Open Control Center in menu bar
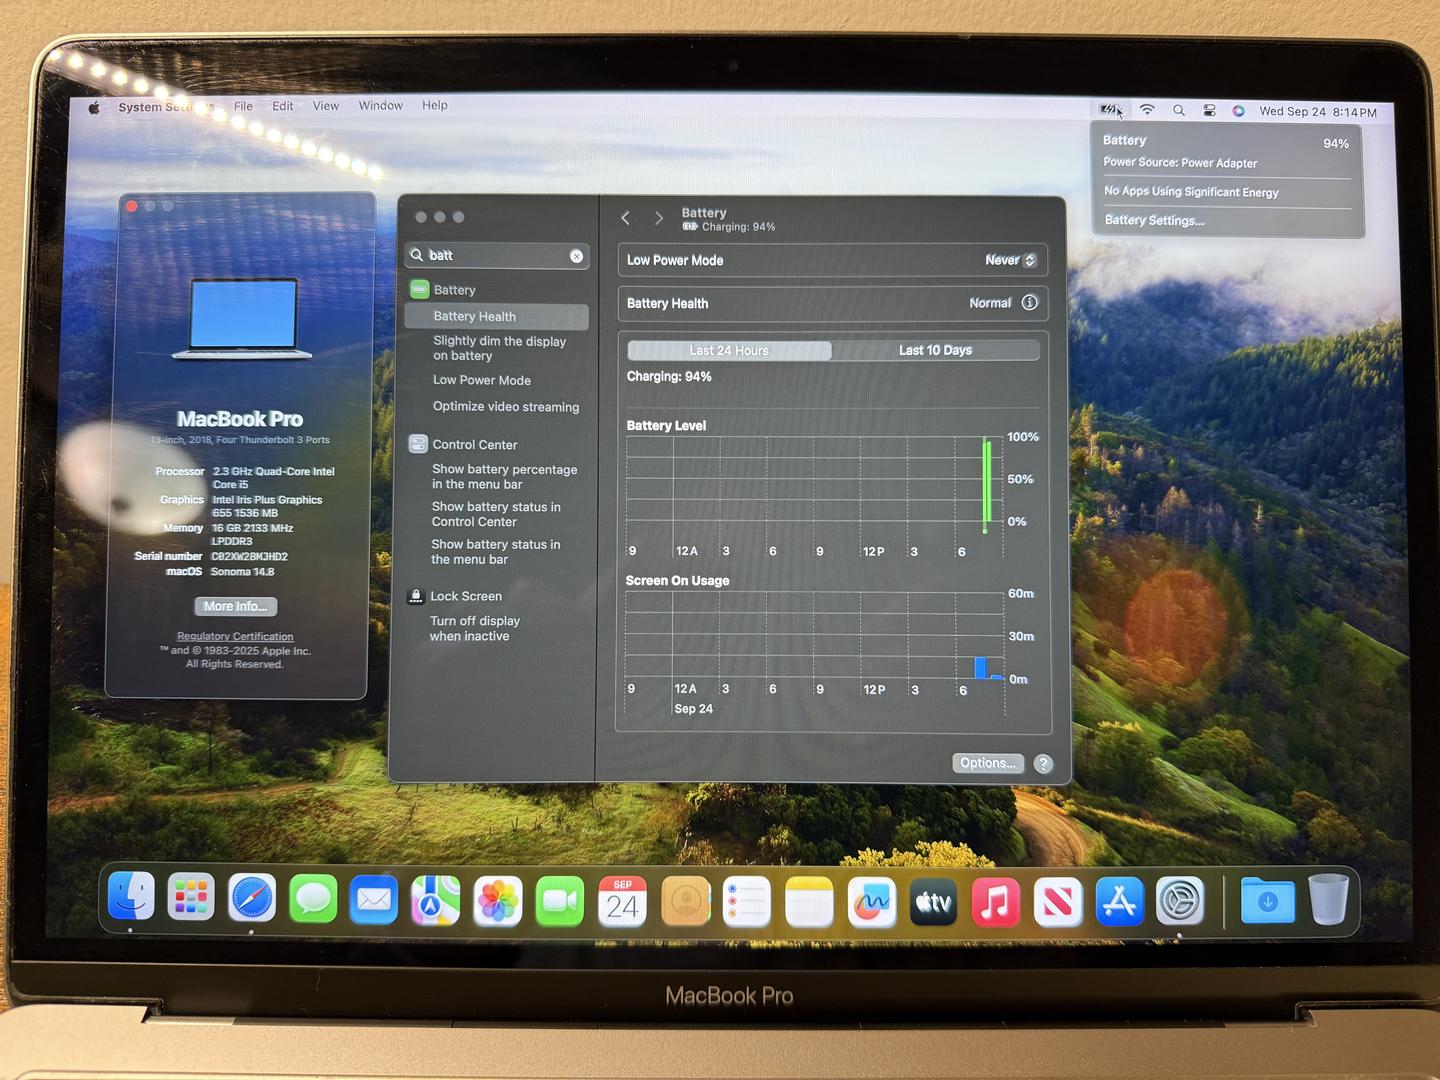 click(x=1209, y=111)
